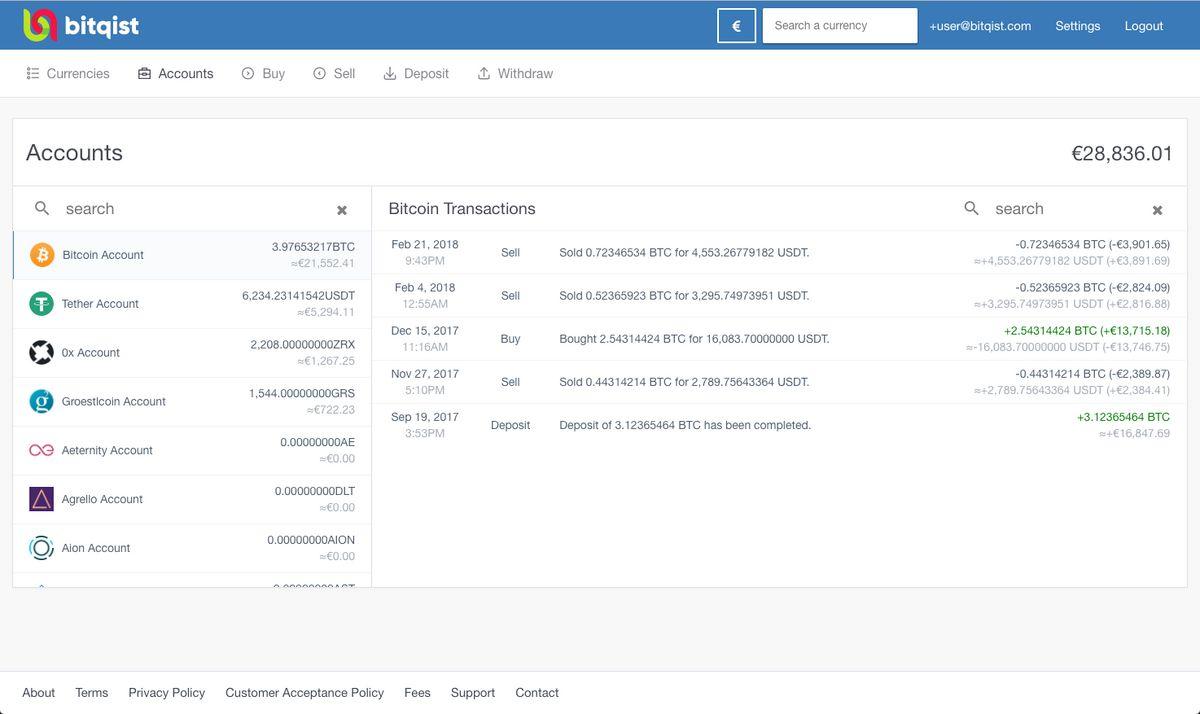
Task: Clear the accounts search field
Action: pos(342,210)
